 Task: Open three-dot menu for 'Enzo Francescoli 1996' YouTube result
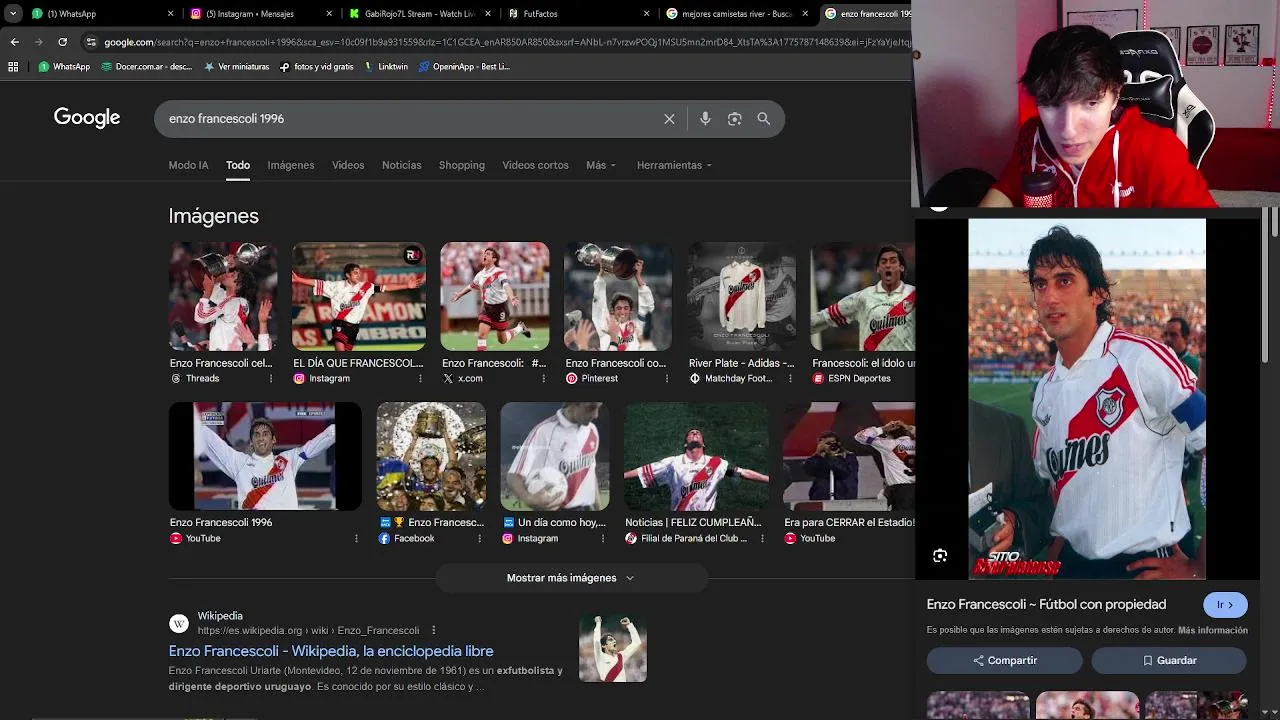[x=356, y=539]
